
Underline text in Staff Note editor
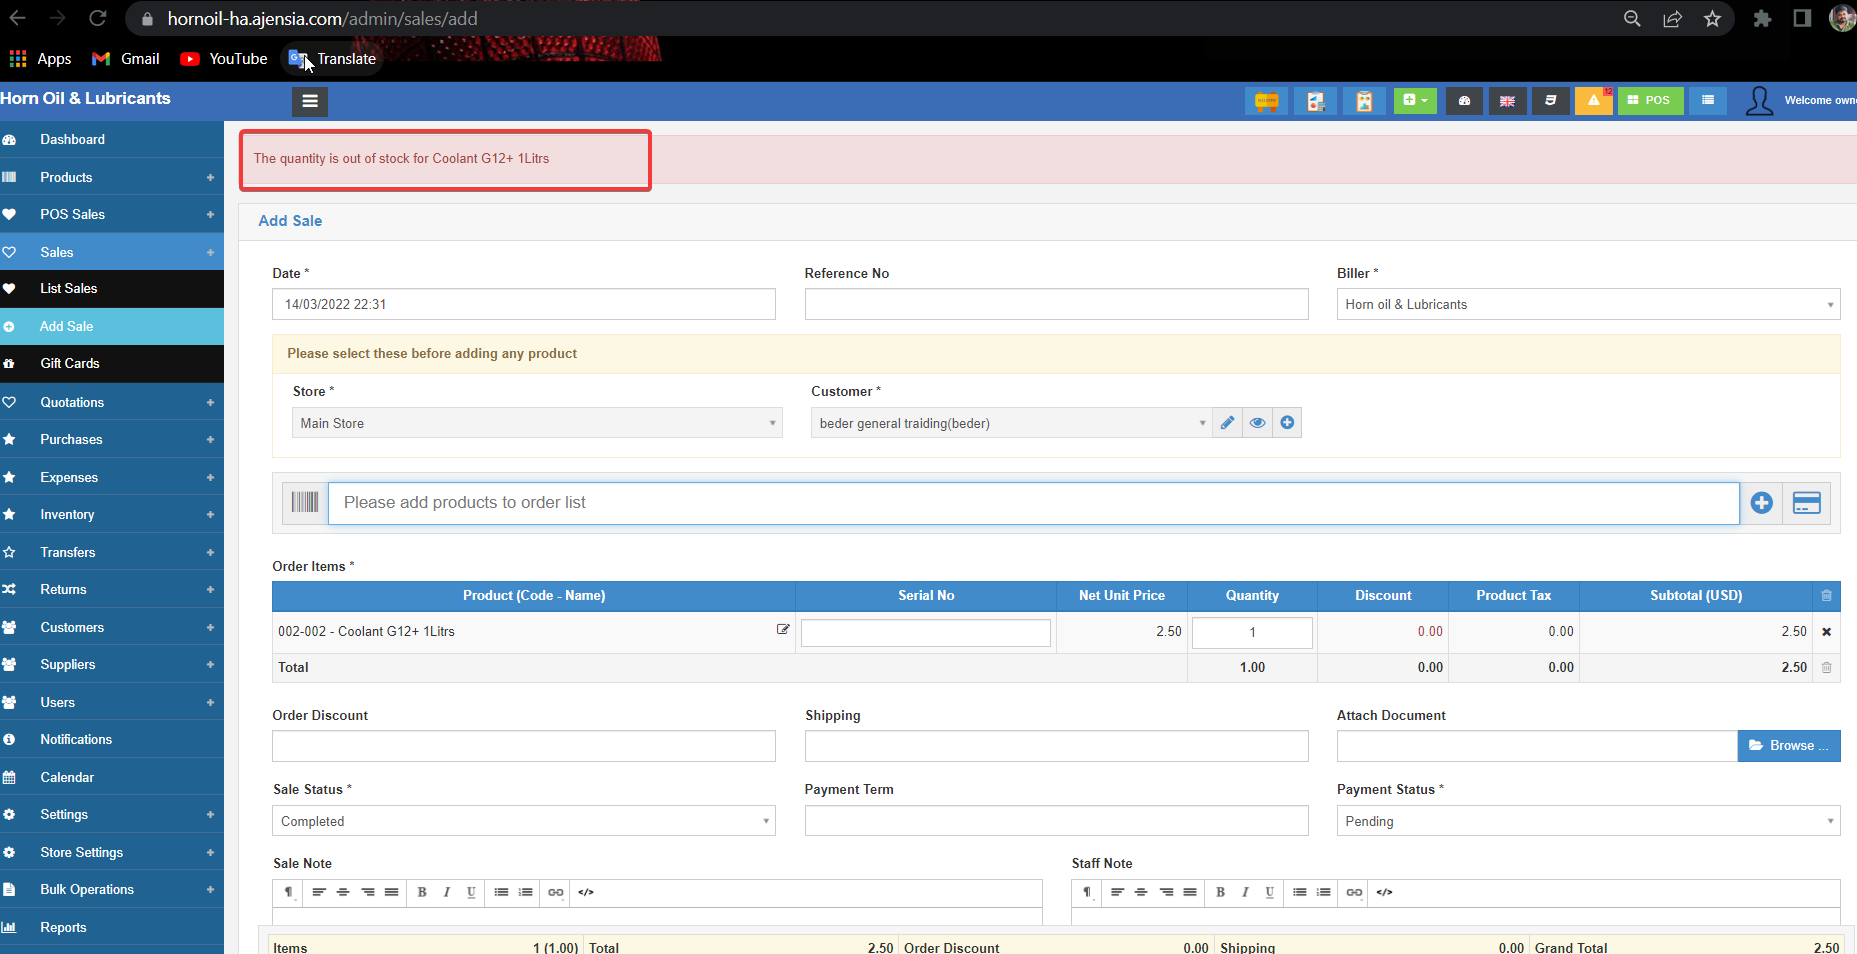(x=1270, y=892)
